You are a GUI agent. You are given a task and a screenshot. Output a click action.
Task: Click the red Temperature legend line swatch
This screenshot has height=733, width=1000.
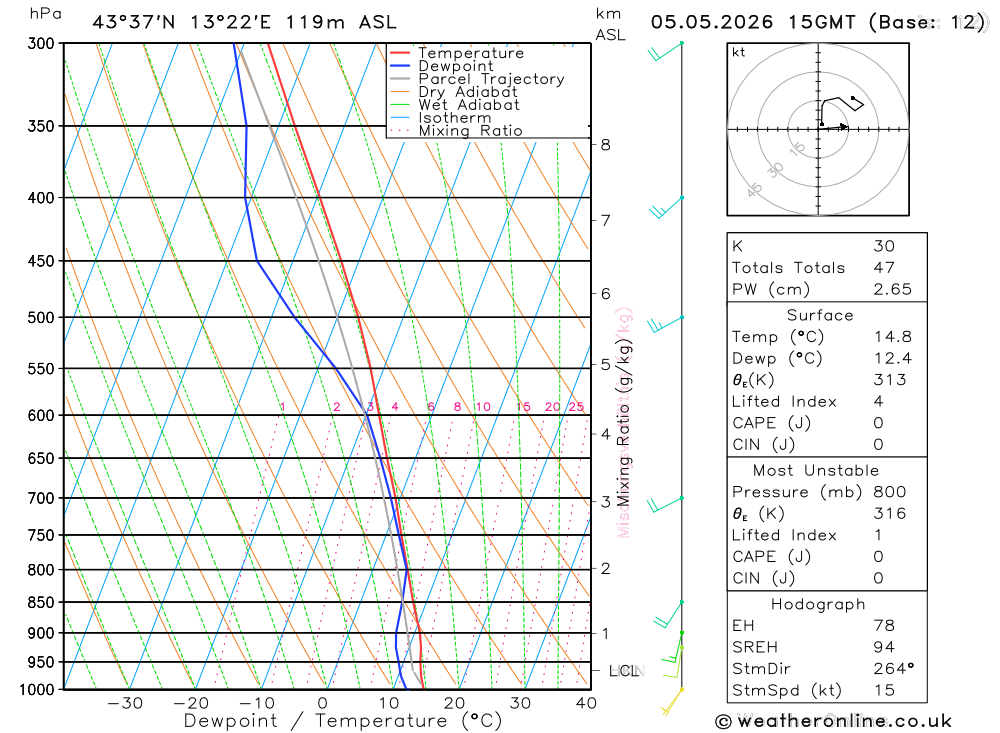point(400,53)
